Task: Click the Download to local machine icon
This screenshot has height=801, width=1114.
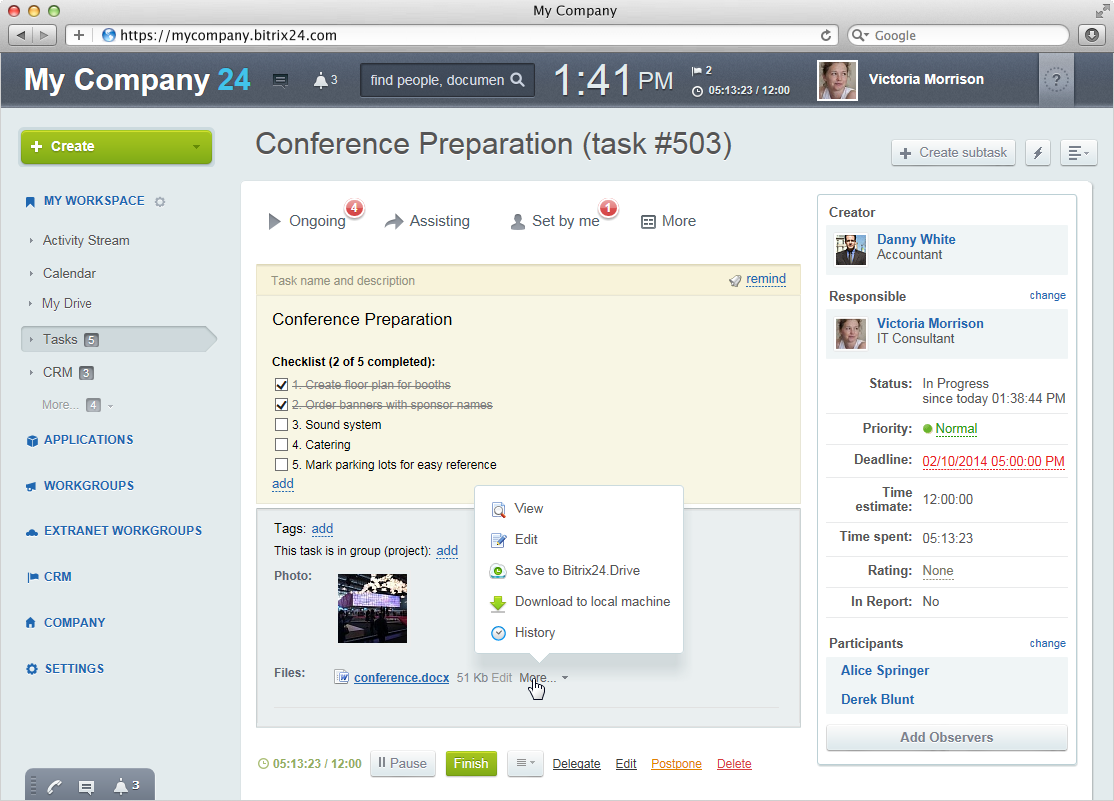Action: (x=498, y=602)
